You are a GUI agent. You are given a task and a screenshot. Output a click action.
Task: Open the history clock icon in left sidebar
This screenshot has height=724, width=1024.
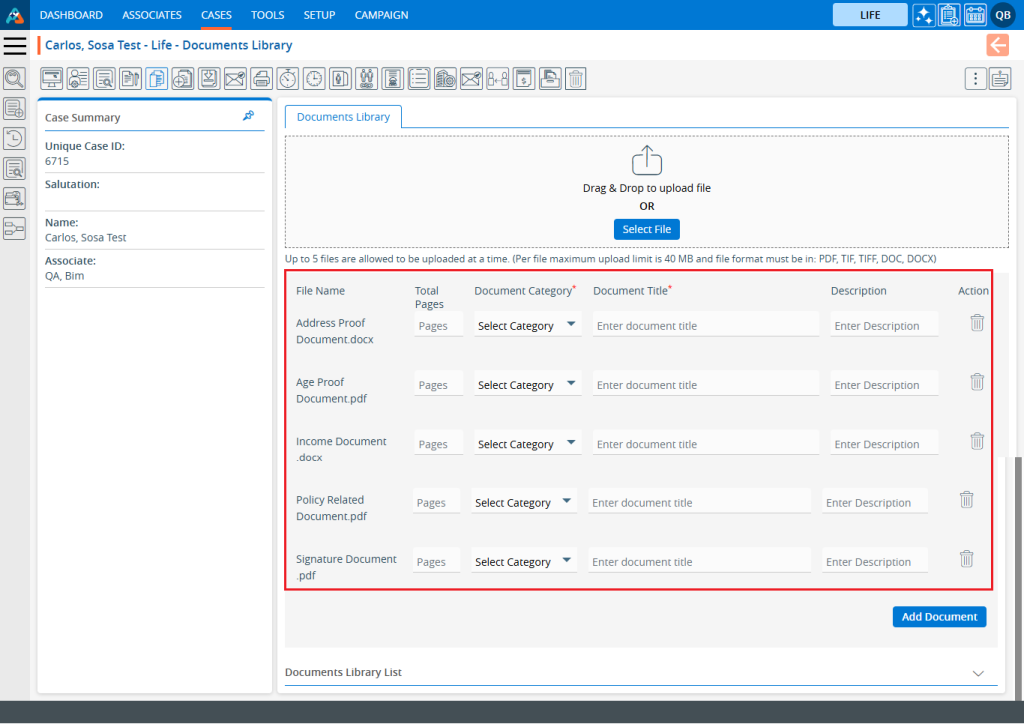coord(14,139)
